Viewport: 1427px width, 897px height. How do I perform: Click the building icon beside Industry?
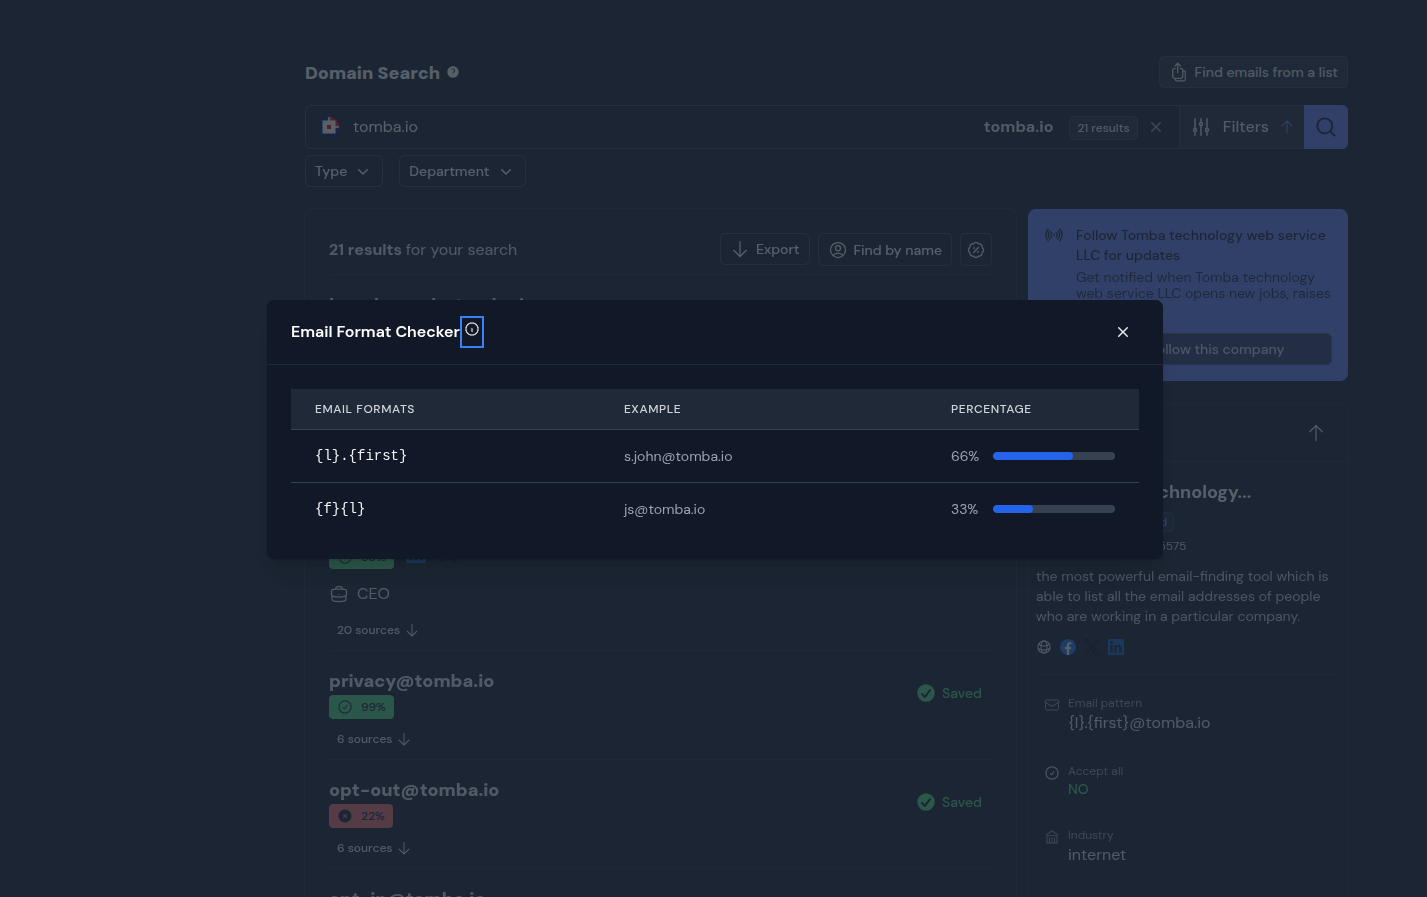tap(1052, 837)
